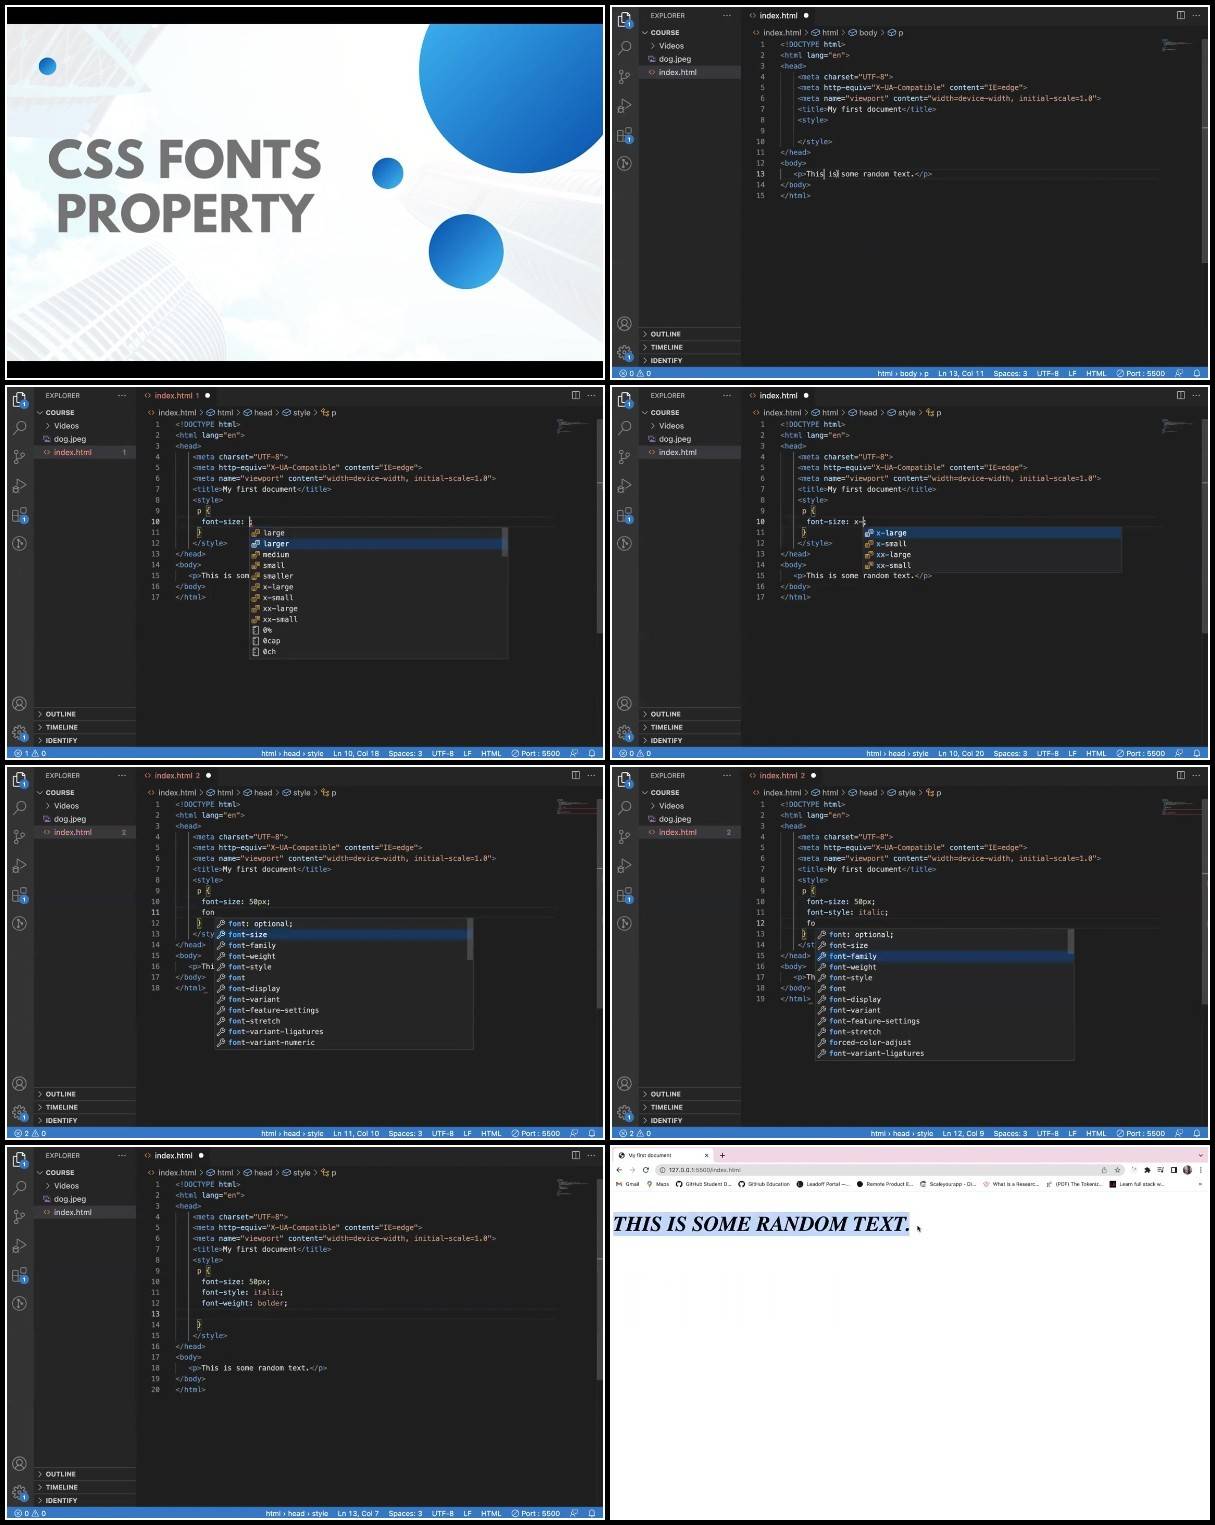Open Search in the editor at Ln 13, Col 11
This screenshot has width=1215, height=1525.
[x=625, y=47]
